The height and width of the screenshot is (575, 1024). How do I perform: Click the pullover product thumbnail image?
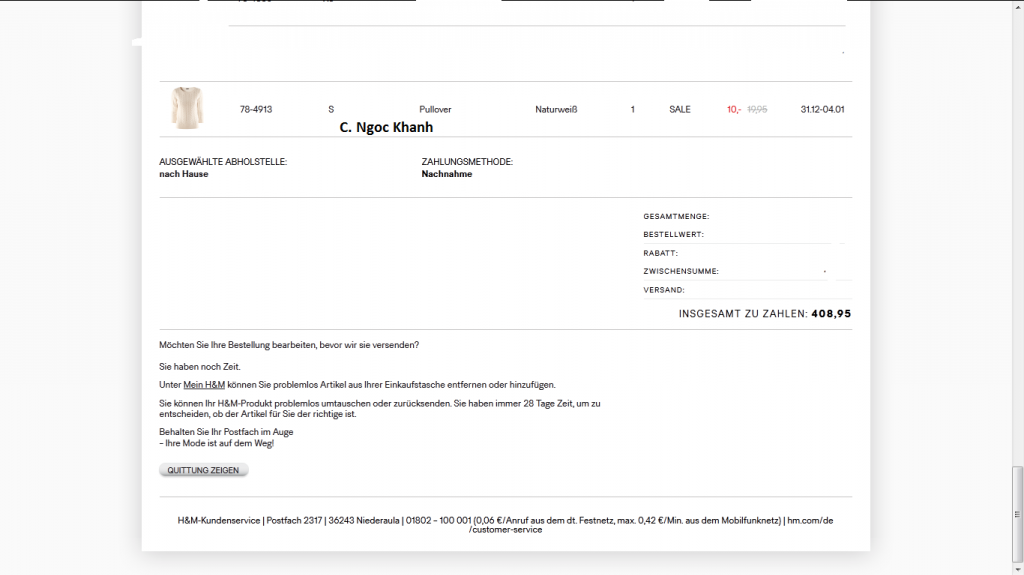185,108
